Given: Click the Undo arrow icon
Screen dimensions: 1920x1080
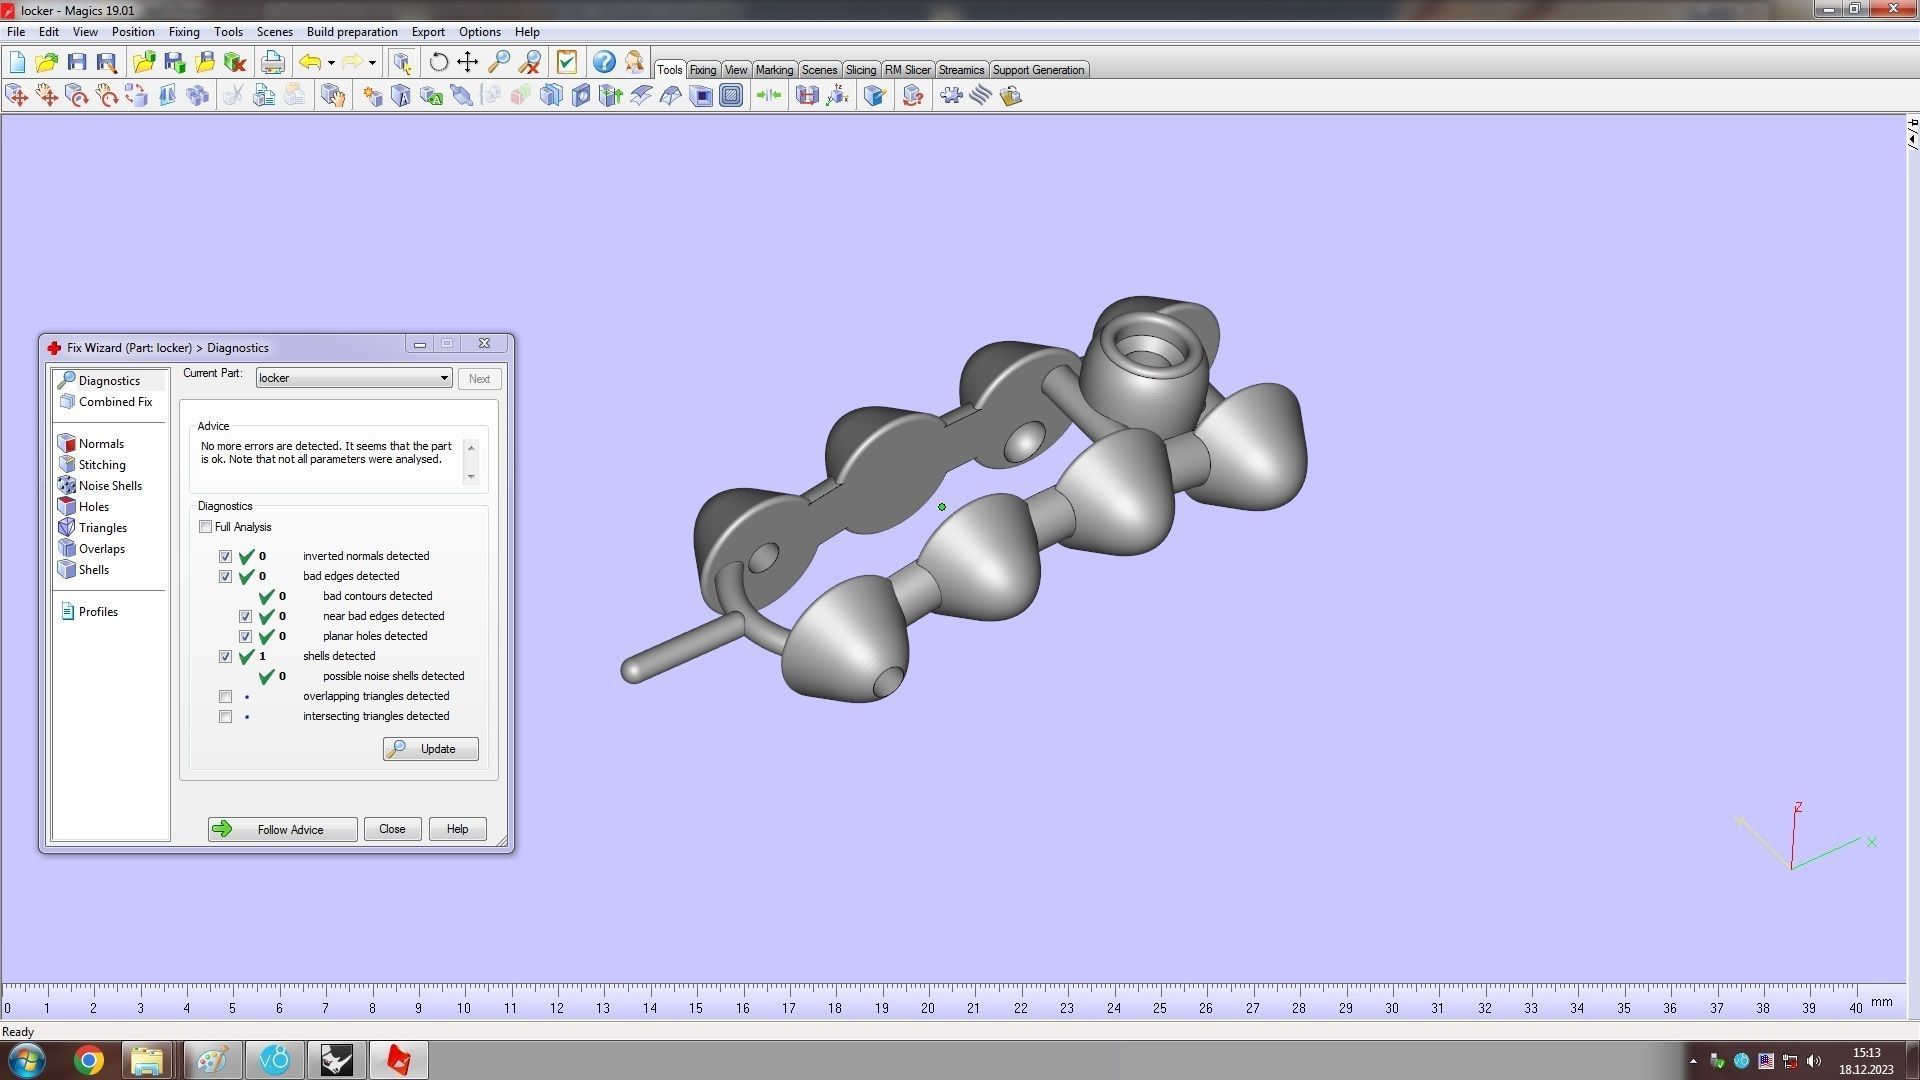Looking at the screenshot, I should pyautogui.click(x=310, y=62).
